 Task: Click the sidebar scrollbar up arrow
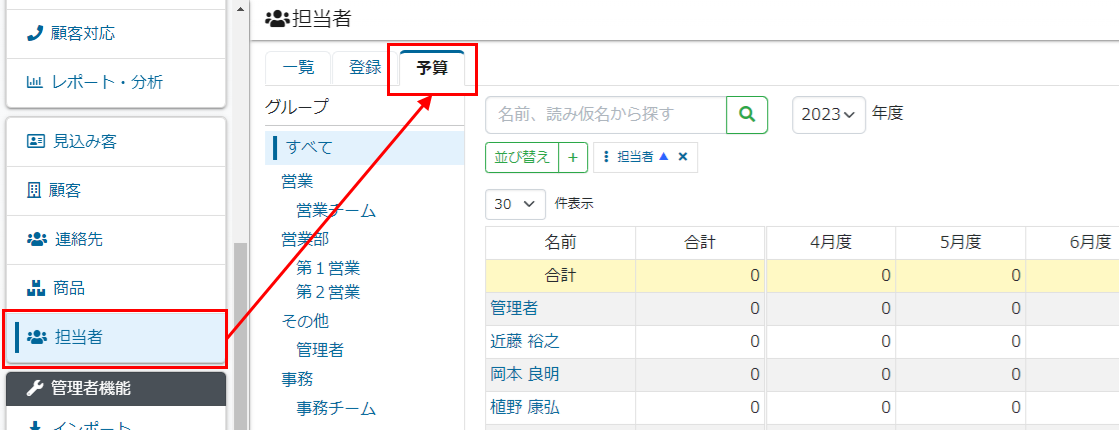click(238, 9)
